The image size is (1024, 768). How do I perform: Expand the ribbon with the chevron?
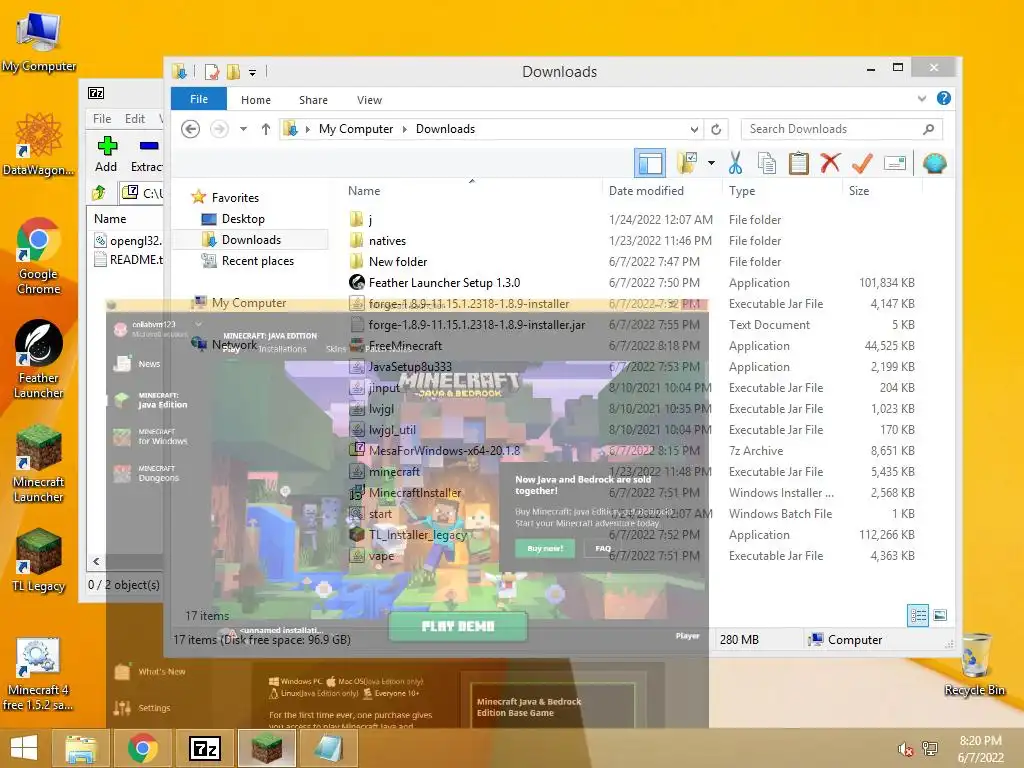click(922, 99)
